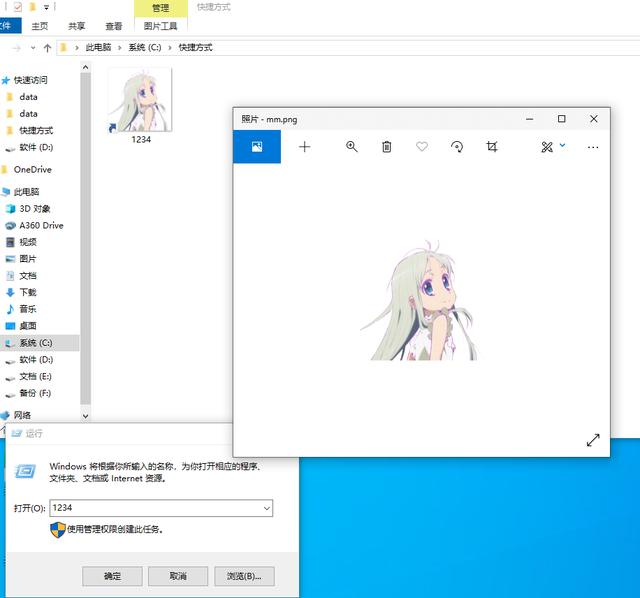Open the 主页 ribbon tab

point(40,26)
